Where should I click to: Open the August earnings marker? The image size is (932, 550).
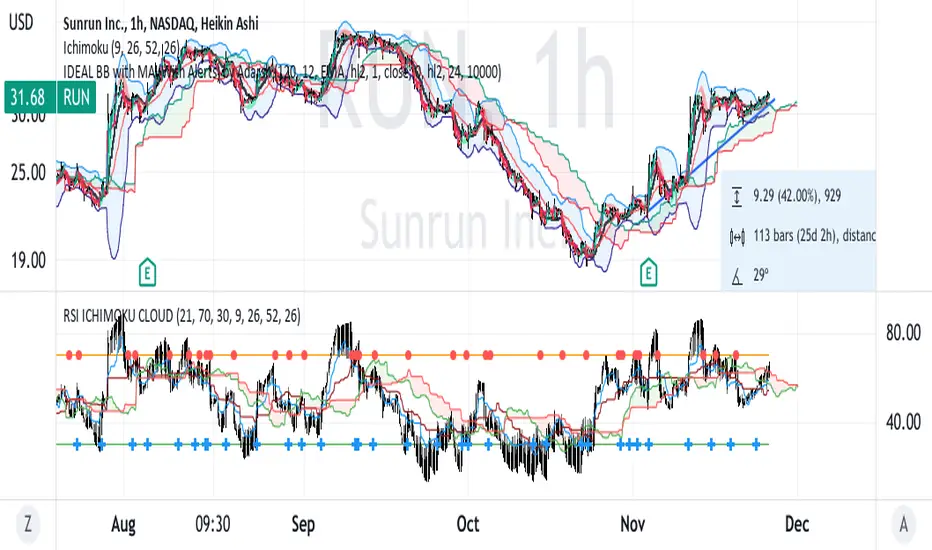(147, 273)
